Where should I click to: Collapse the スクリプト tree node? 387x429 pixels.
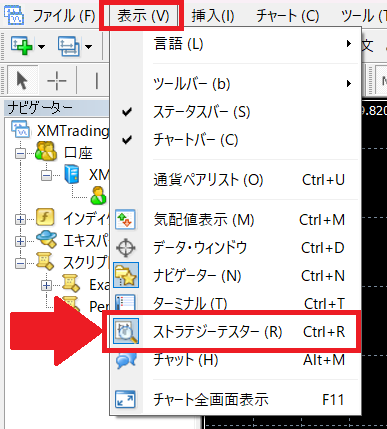point(20,263)
